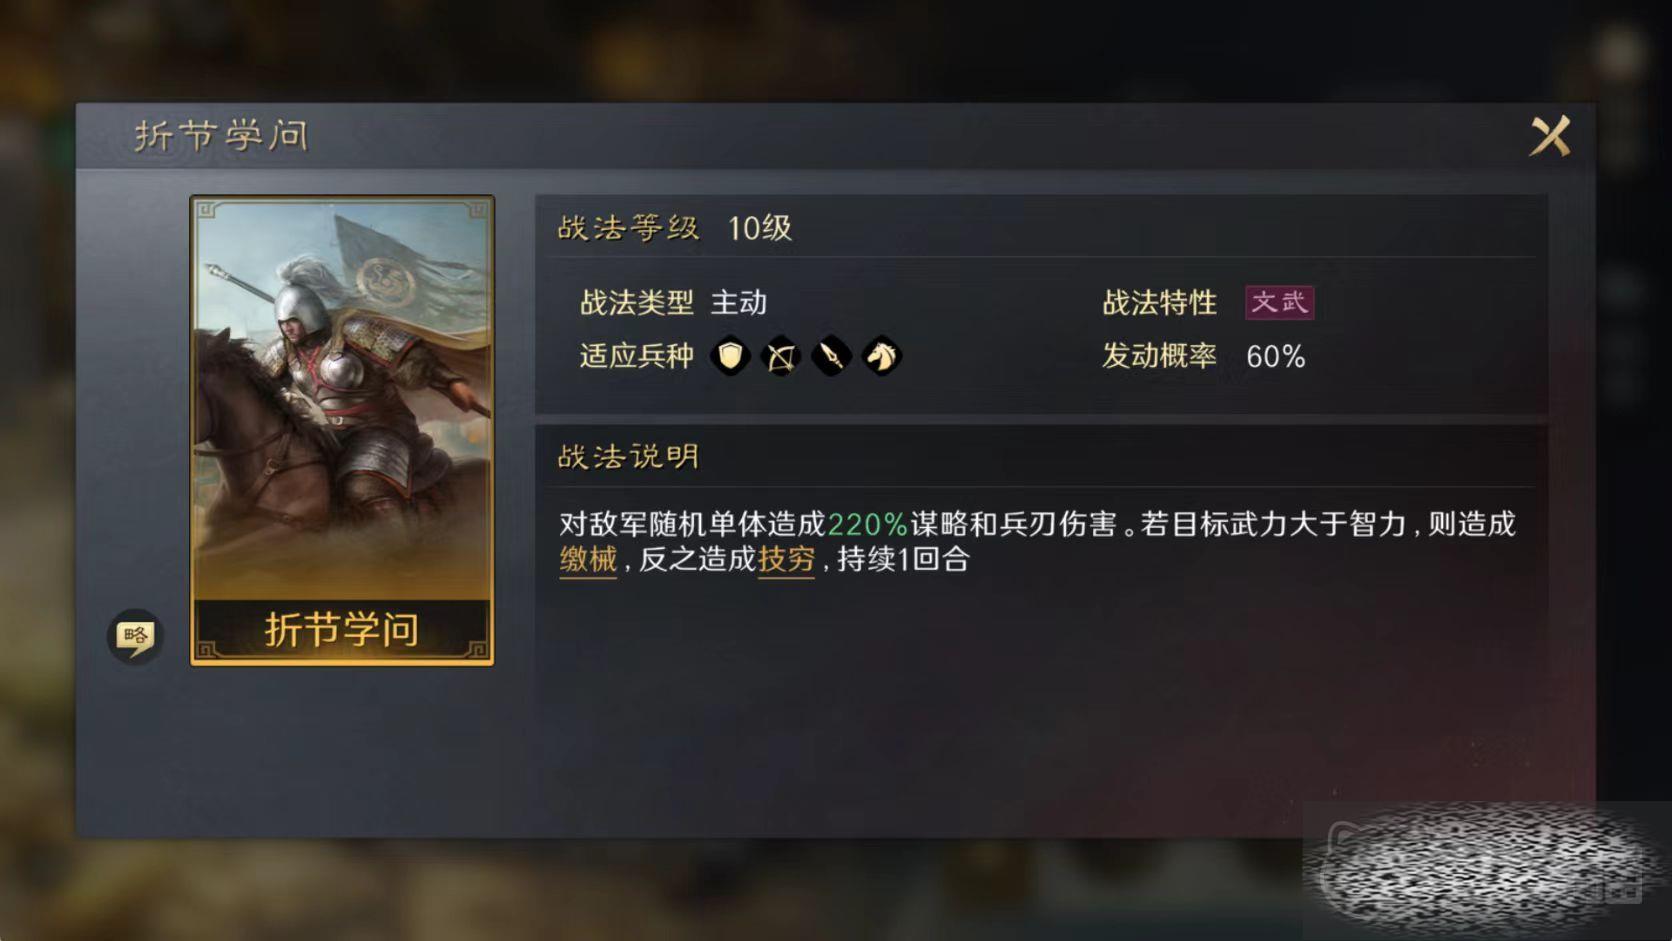Screen dimensions: 1672x941
Task: Tap the horse cavalry troop icon
Action: (881, 356)
